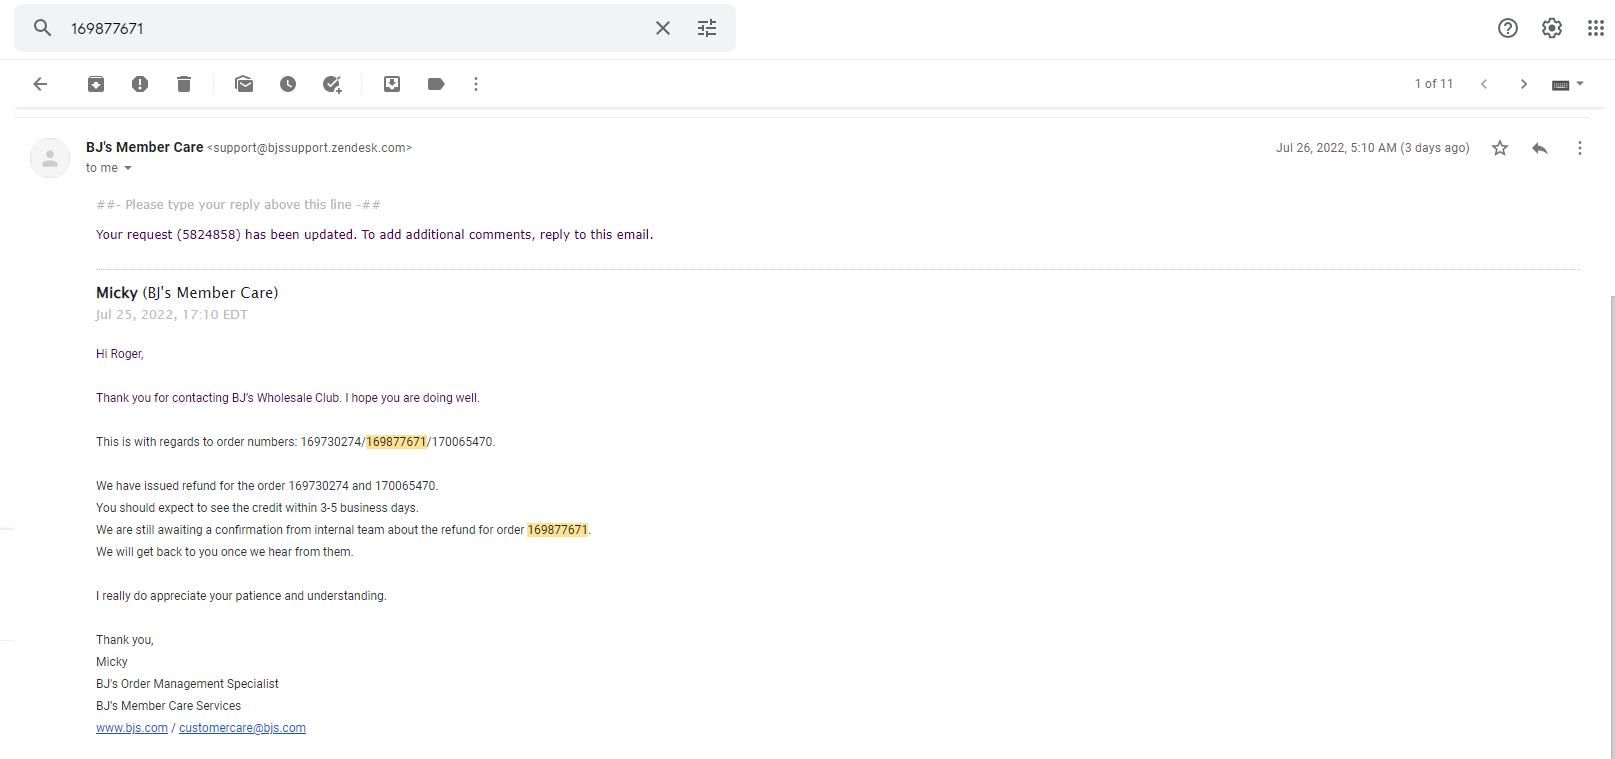Move email to another folder
The height and width of the screenshot is (759, 1615).
(x=392, y=84)
